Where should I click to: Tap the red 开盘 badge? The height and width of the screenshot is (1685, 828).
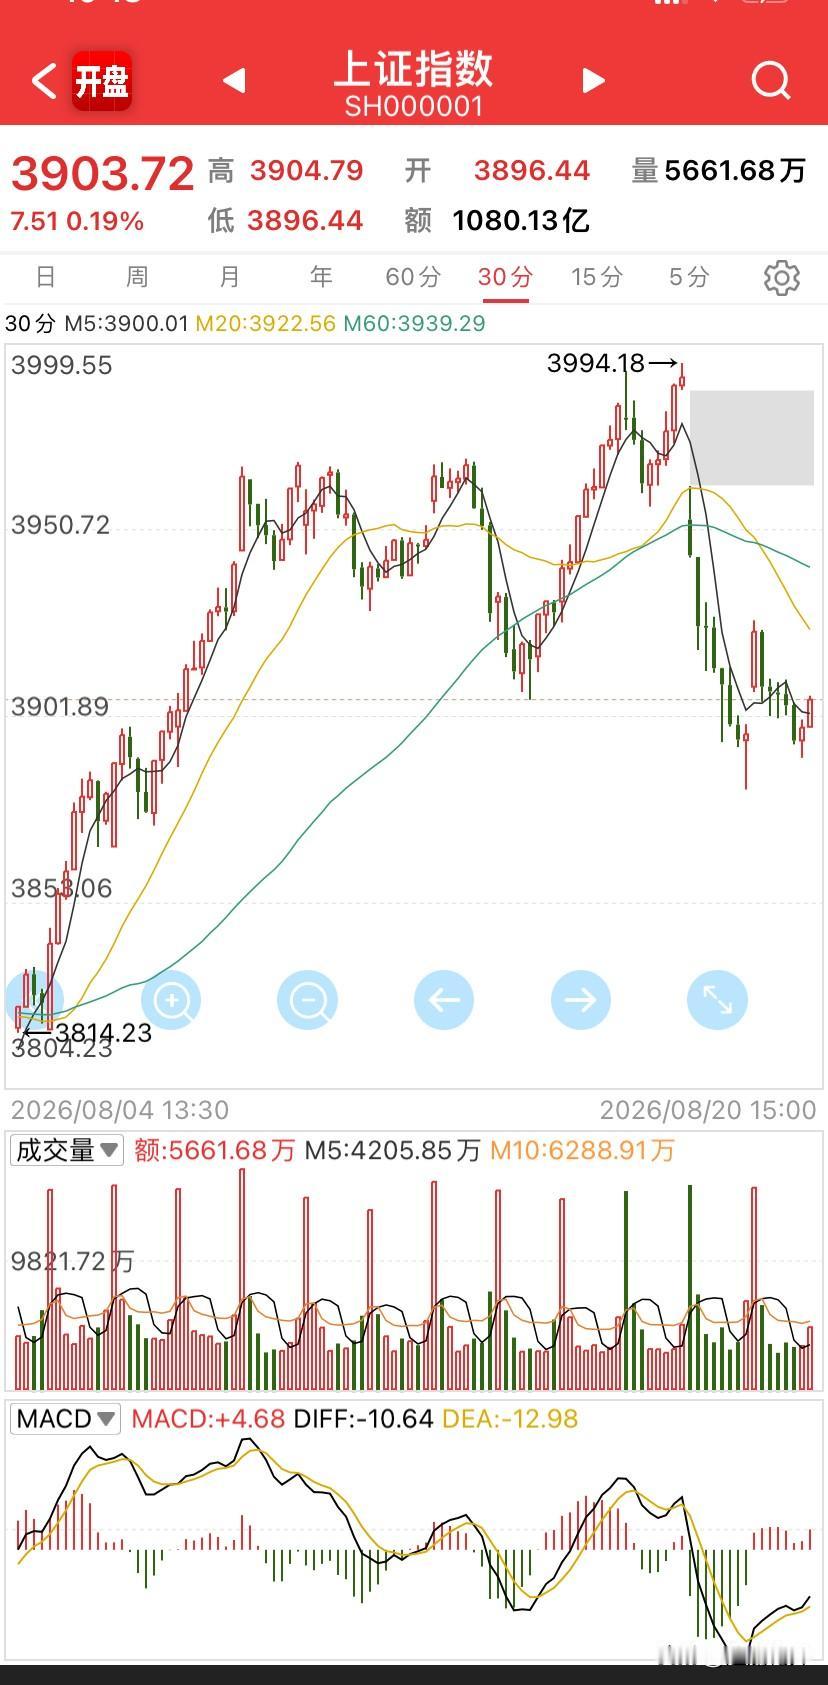pos(102,81)
